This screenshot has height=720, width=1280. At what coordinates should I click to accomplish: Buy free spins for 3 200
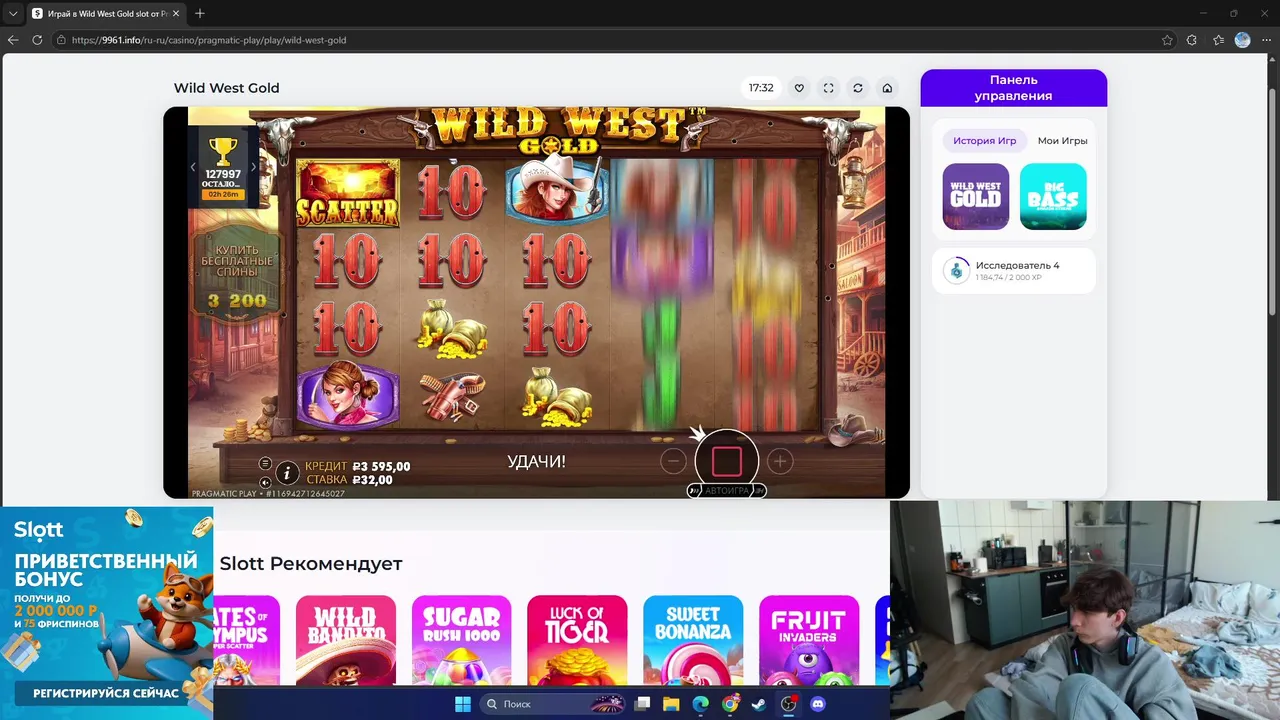(237, 274)
